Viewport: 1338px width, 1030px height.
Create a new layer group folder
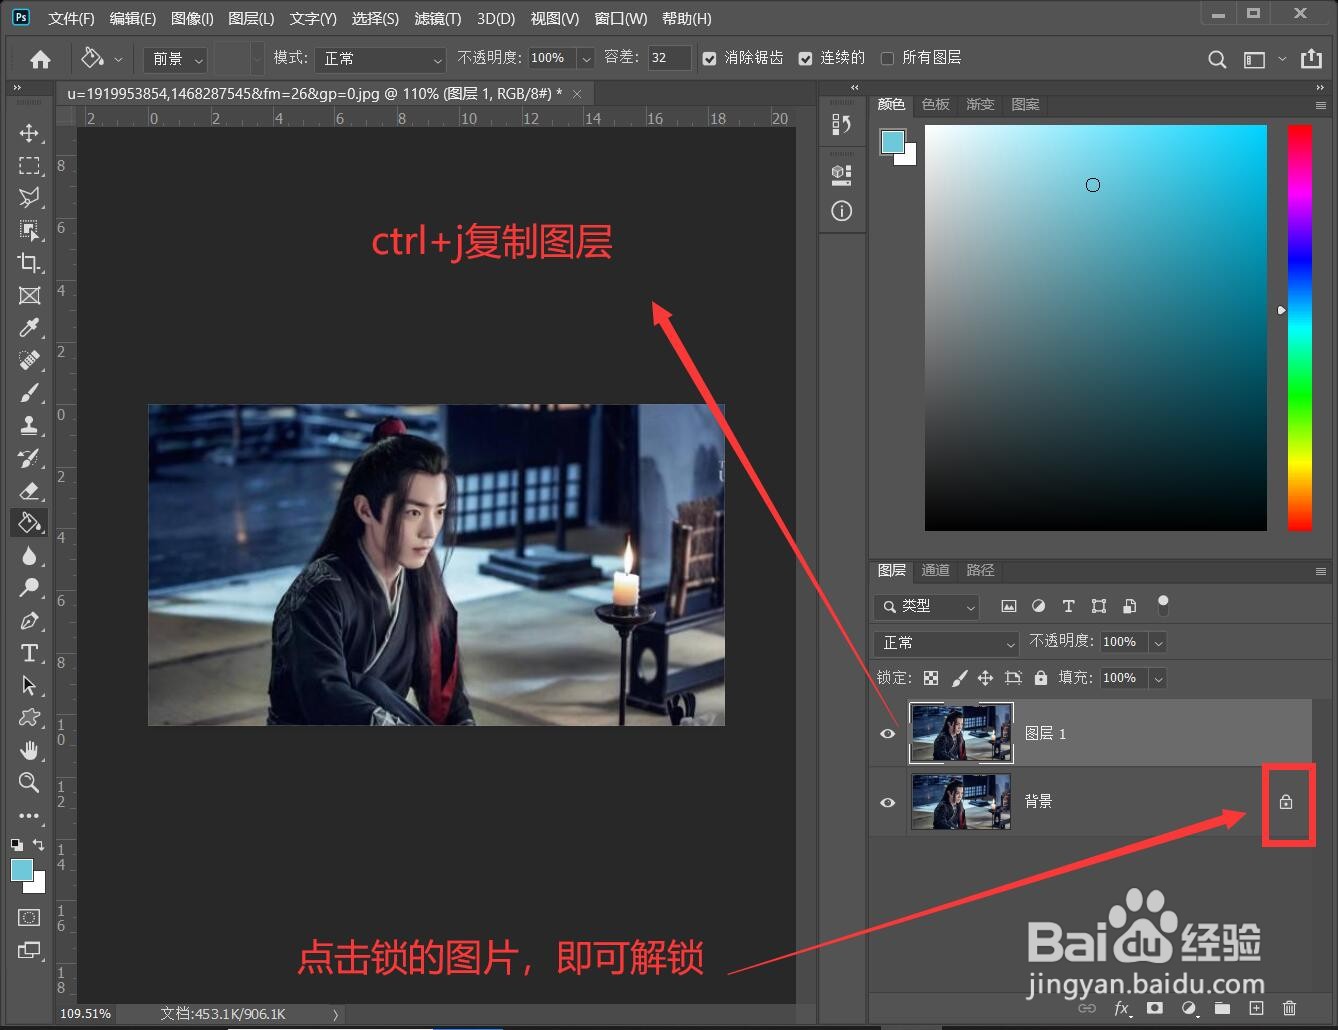pos(1222,1008)
